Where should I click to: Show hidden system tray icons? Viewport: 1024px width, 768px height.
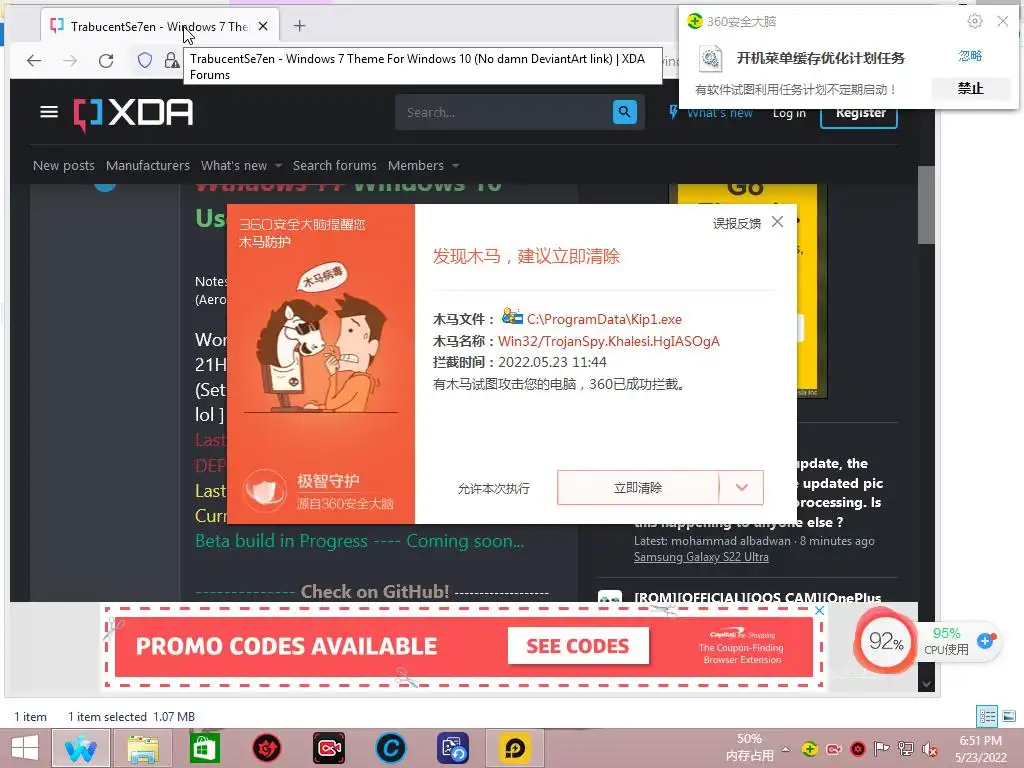pos(786,749)
